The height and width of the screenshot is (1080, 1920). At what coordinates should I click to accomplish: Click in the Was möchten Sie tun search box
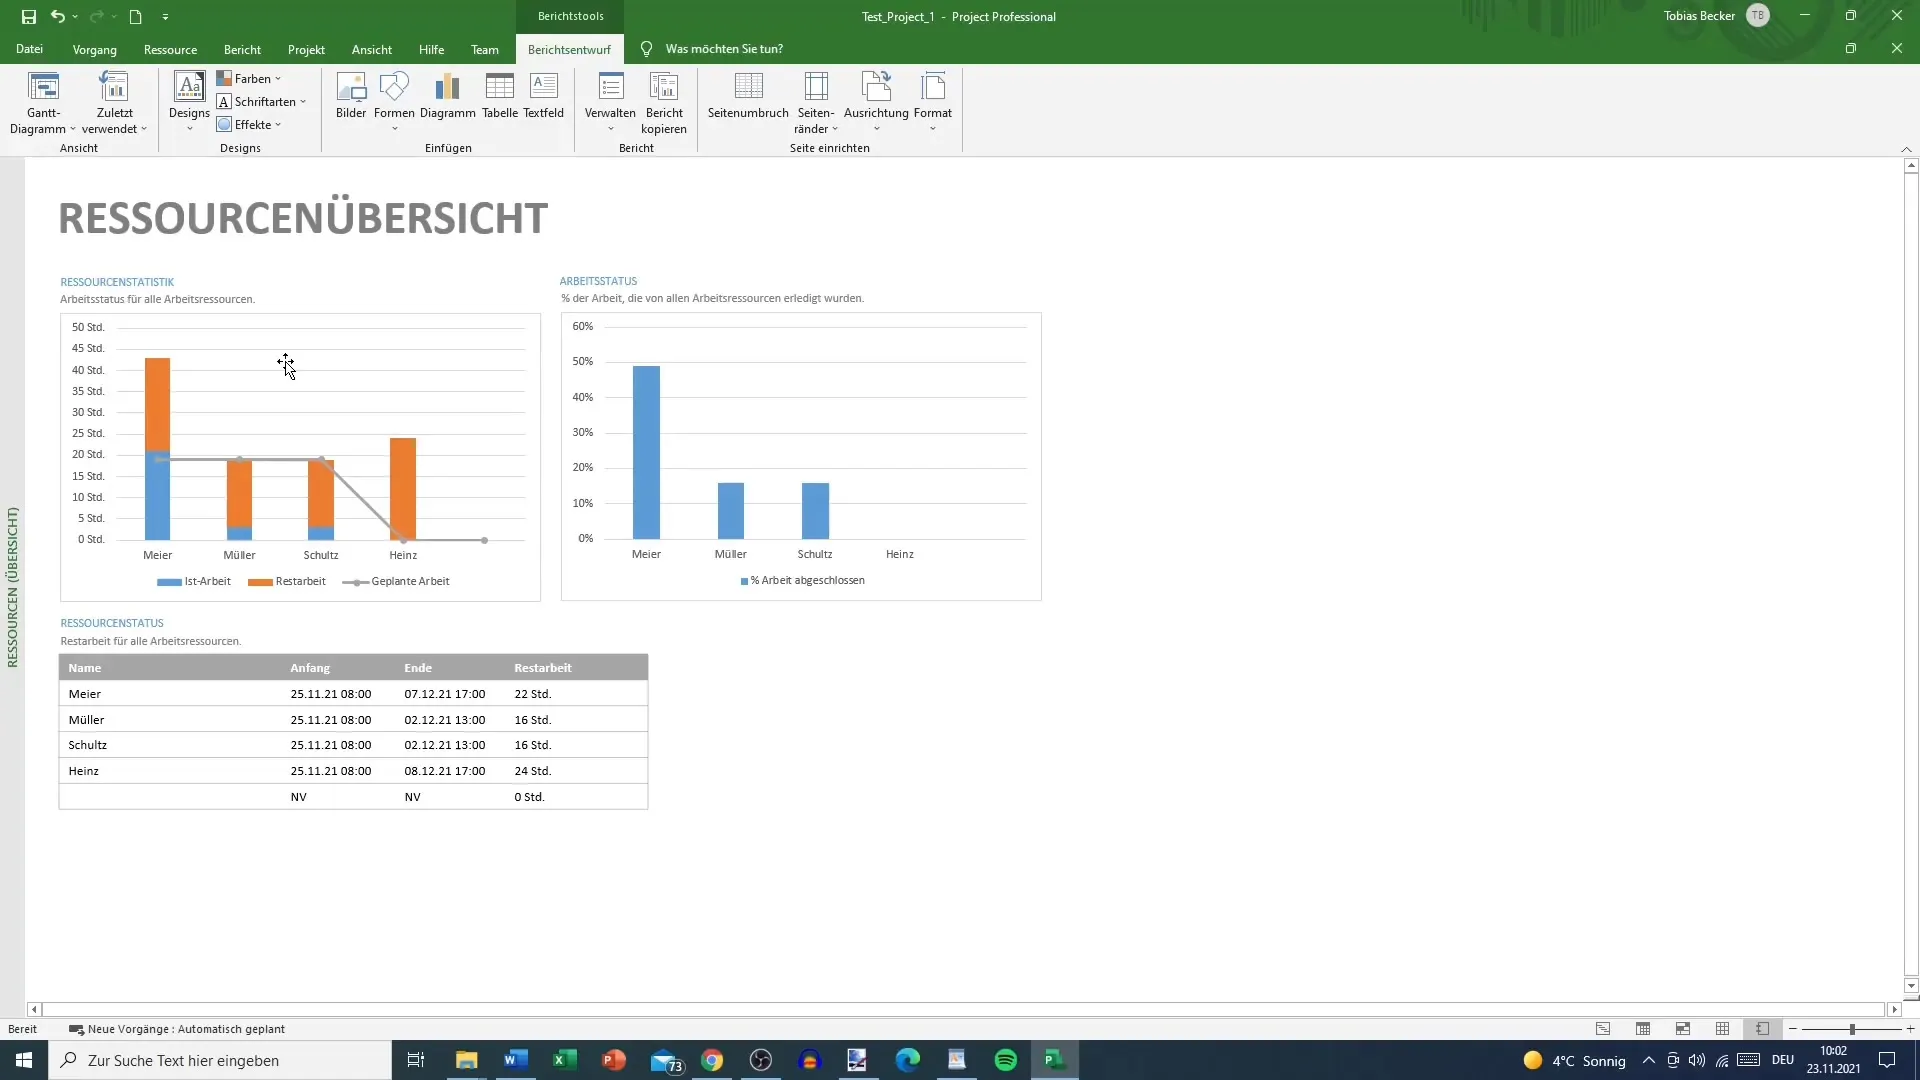click(724, 49)
